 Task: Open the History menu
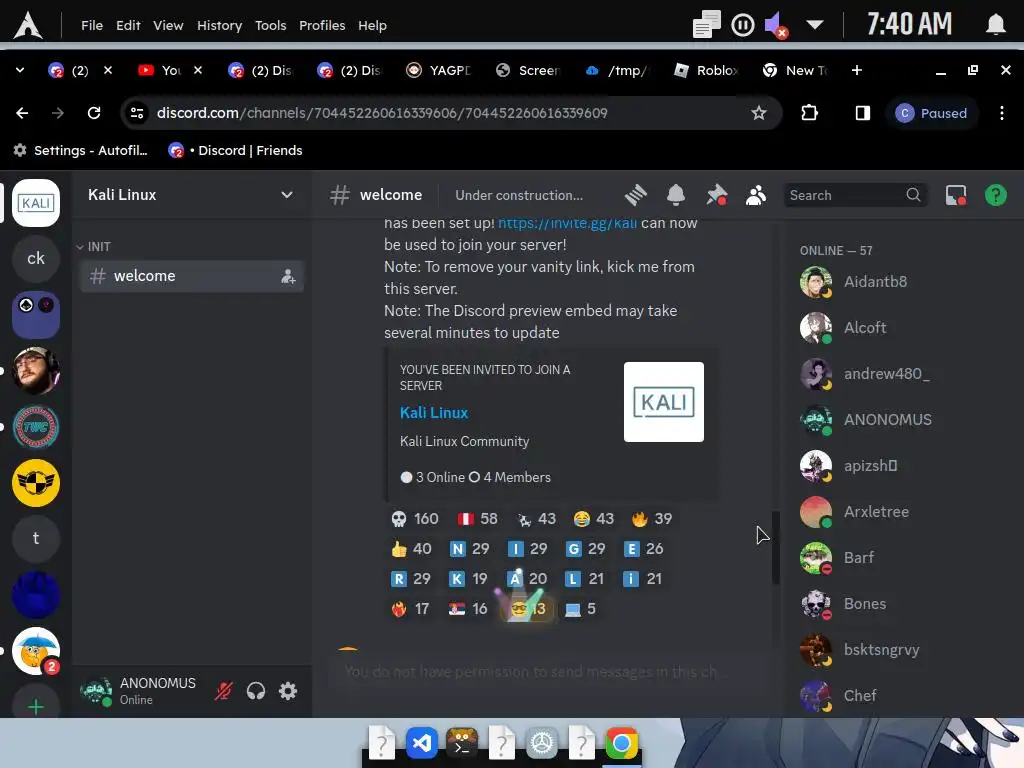coord(219,25)
